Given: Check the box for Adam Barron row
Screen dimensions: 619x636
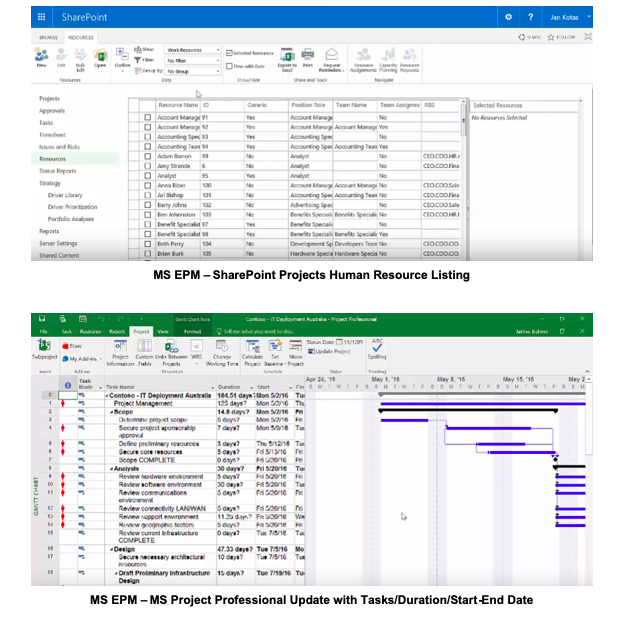Looking at the screenshot, I should point(148,156).
